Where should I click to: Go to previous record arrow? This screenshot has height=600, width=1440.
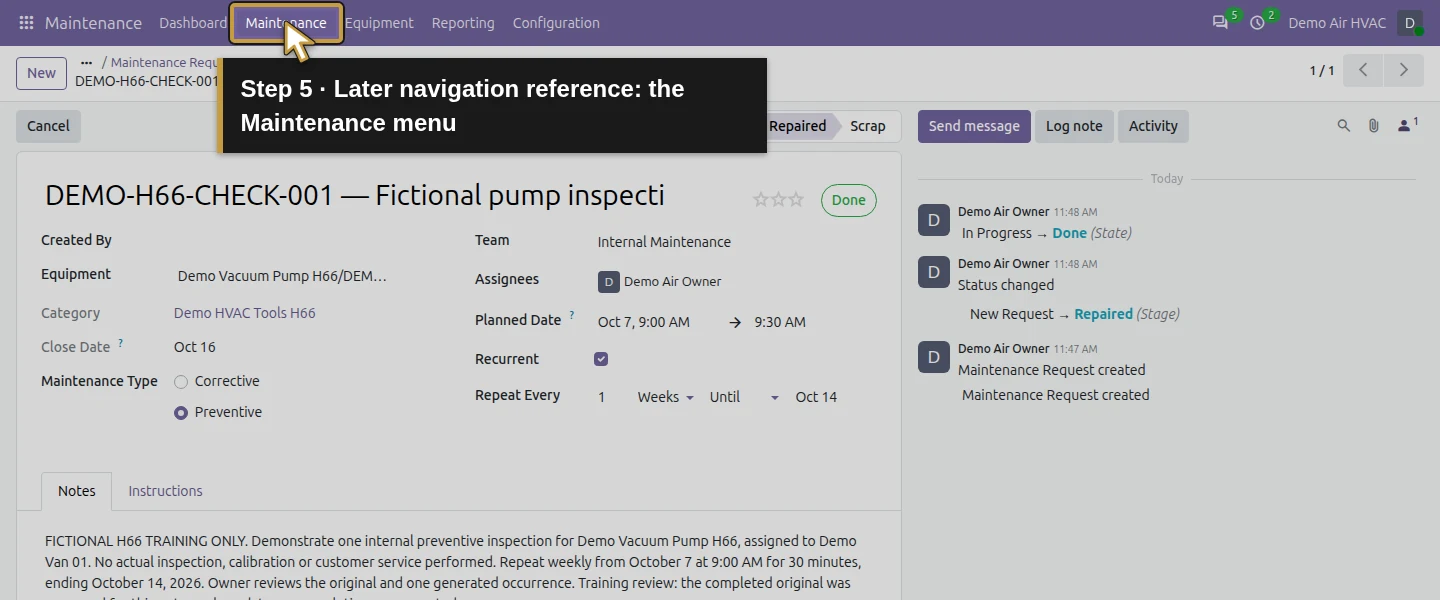pos(1363,70)
